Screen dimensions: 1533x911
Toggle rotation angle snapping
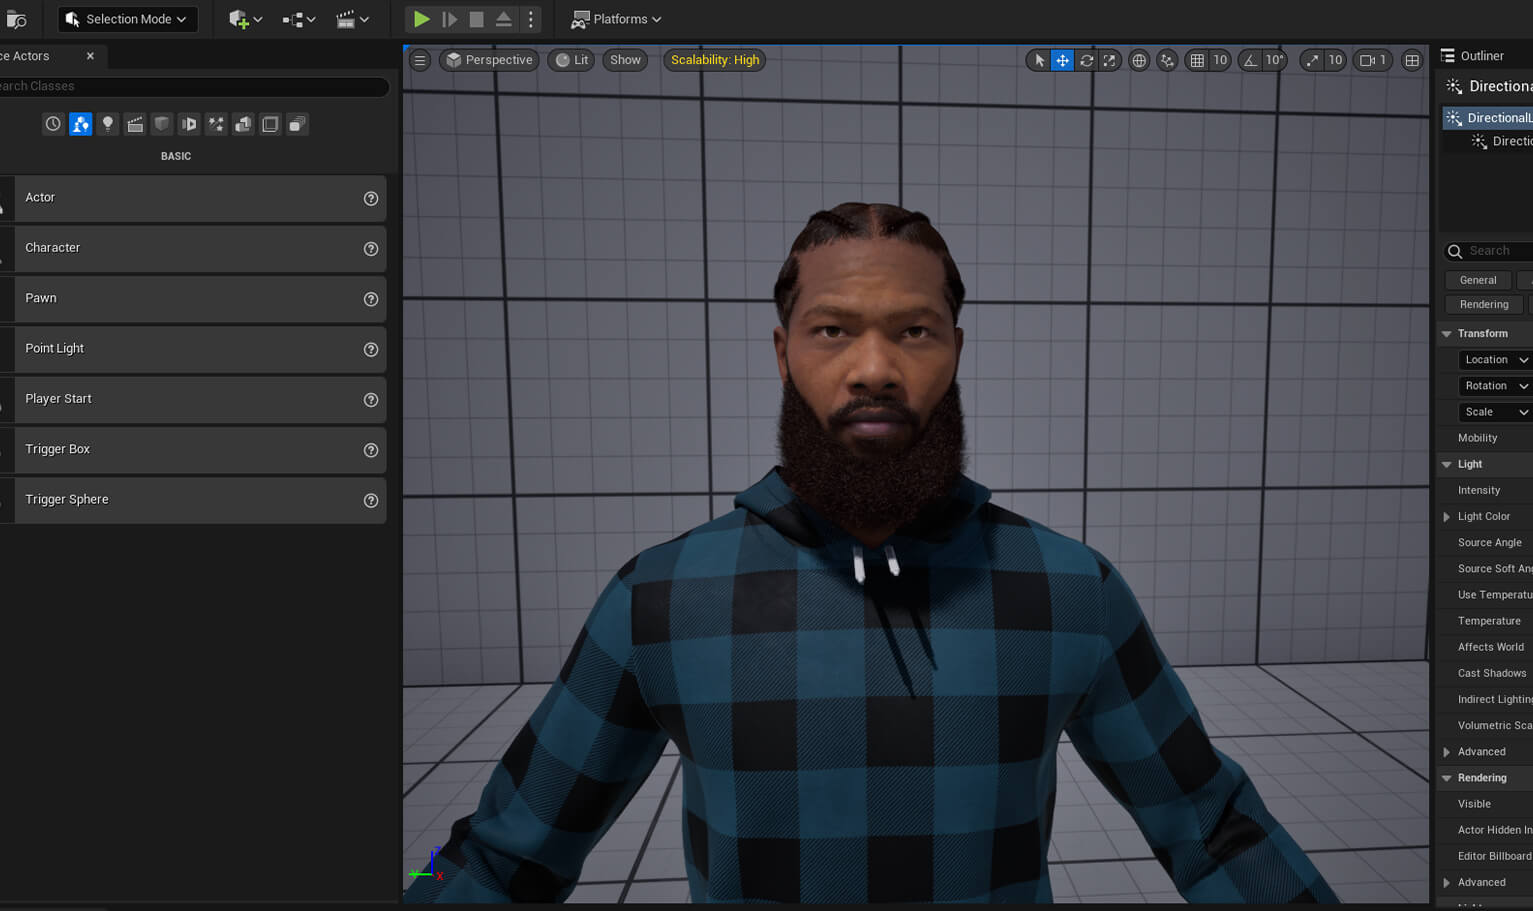pos(1250,61)
